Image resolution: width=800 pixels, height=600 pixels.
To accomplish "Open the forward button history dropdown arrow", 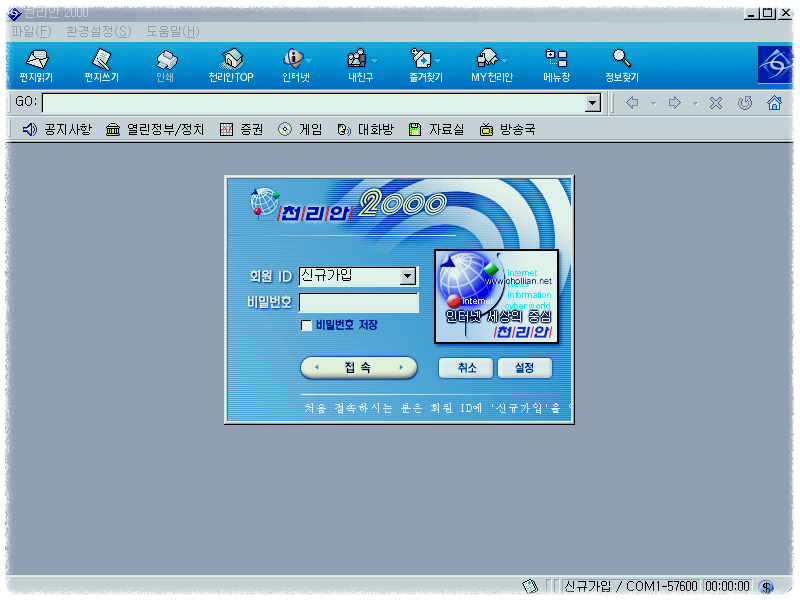I will coord(695,104).
